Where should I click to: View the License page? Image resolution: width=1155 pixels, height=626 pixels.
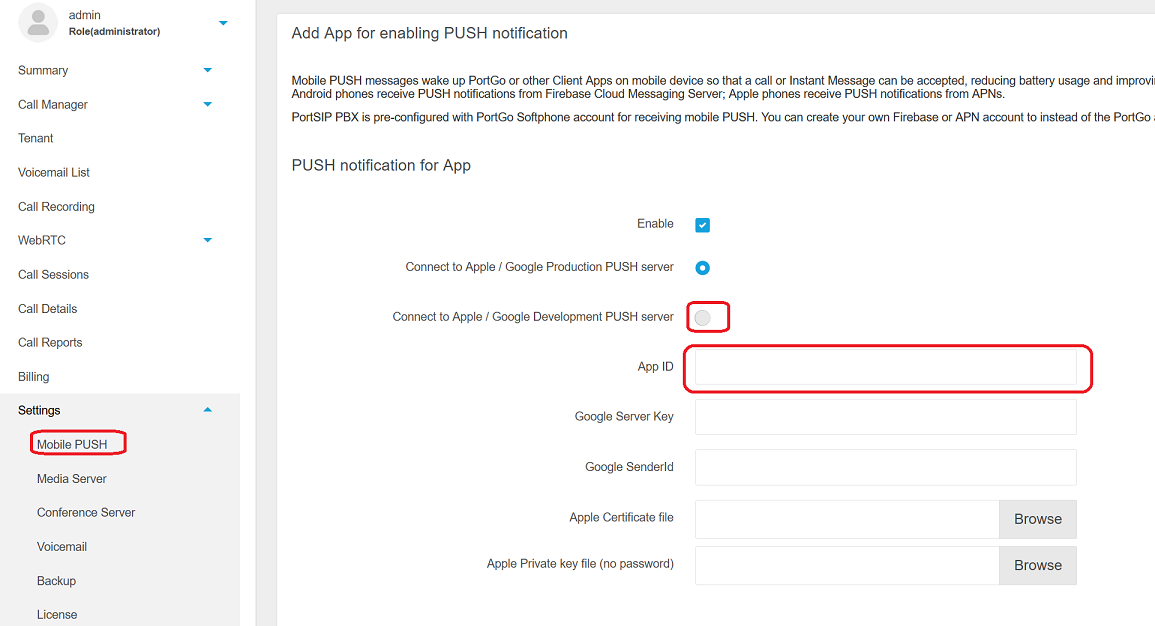coord(57,614)
